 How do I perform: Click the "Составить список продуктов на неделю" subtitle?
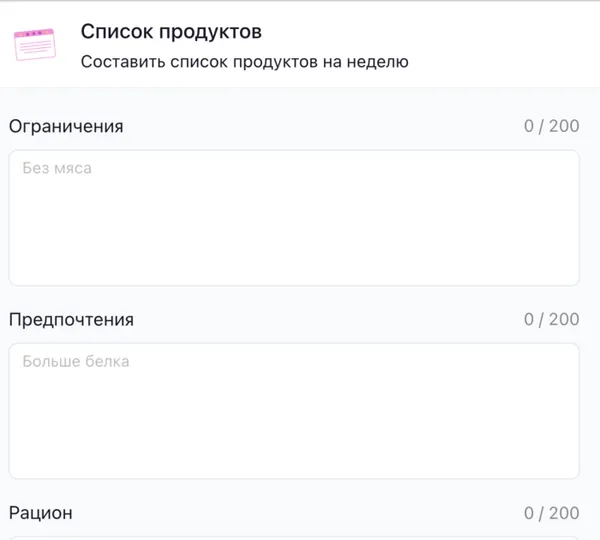244,61
